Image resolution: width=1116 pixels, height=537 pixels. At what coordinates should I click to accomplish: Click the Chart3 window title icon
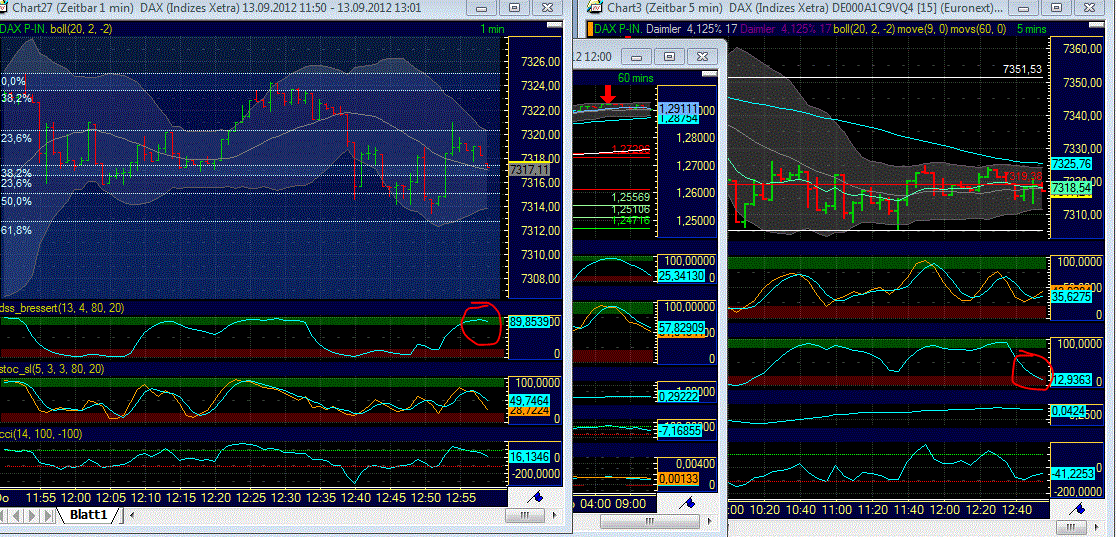(x=594, y=8)
